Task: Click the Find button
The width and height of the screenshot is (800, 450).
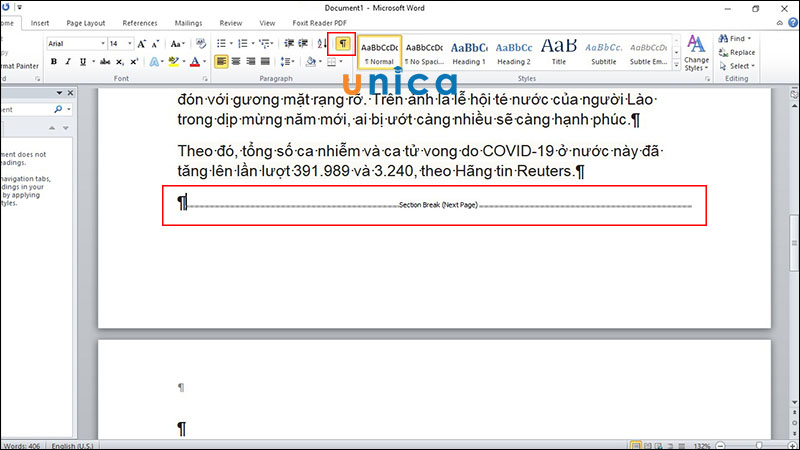Action: 735,38
